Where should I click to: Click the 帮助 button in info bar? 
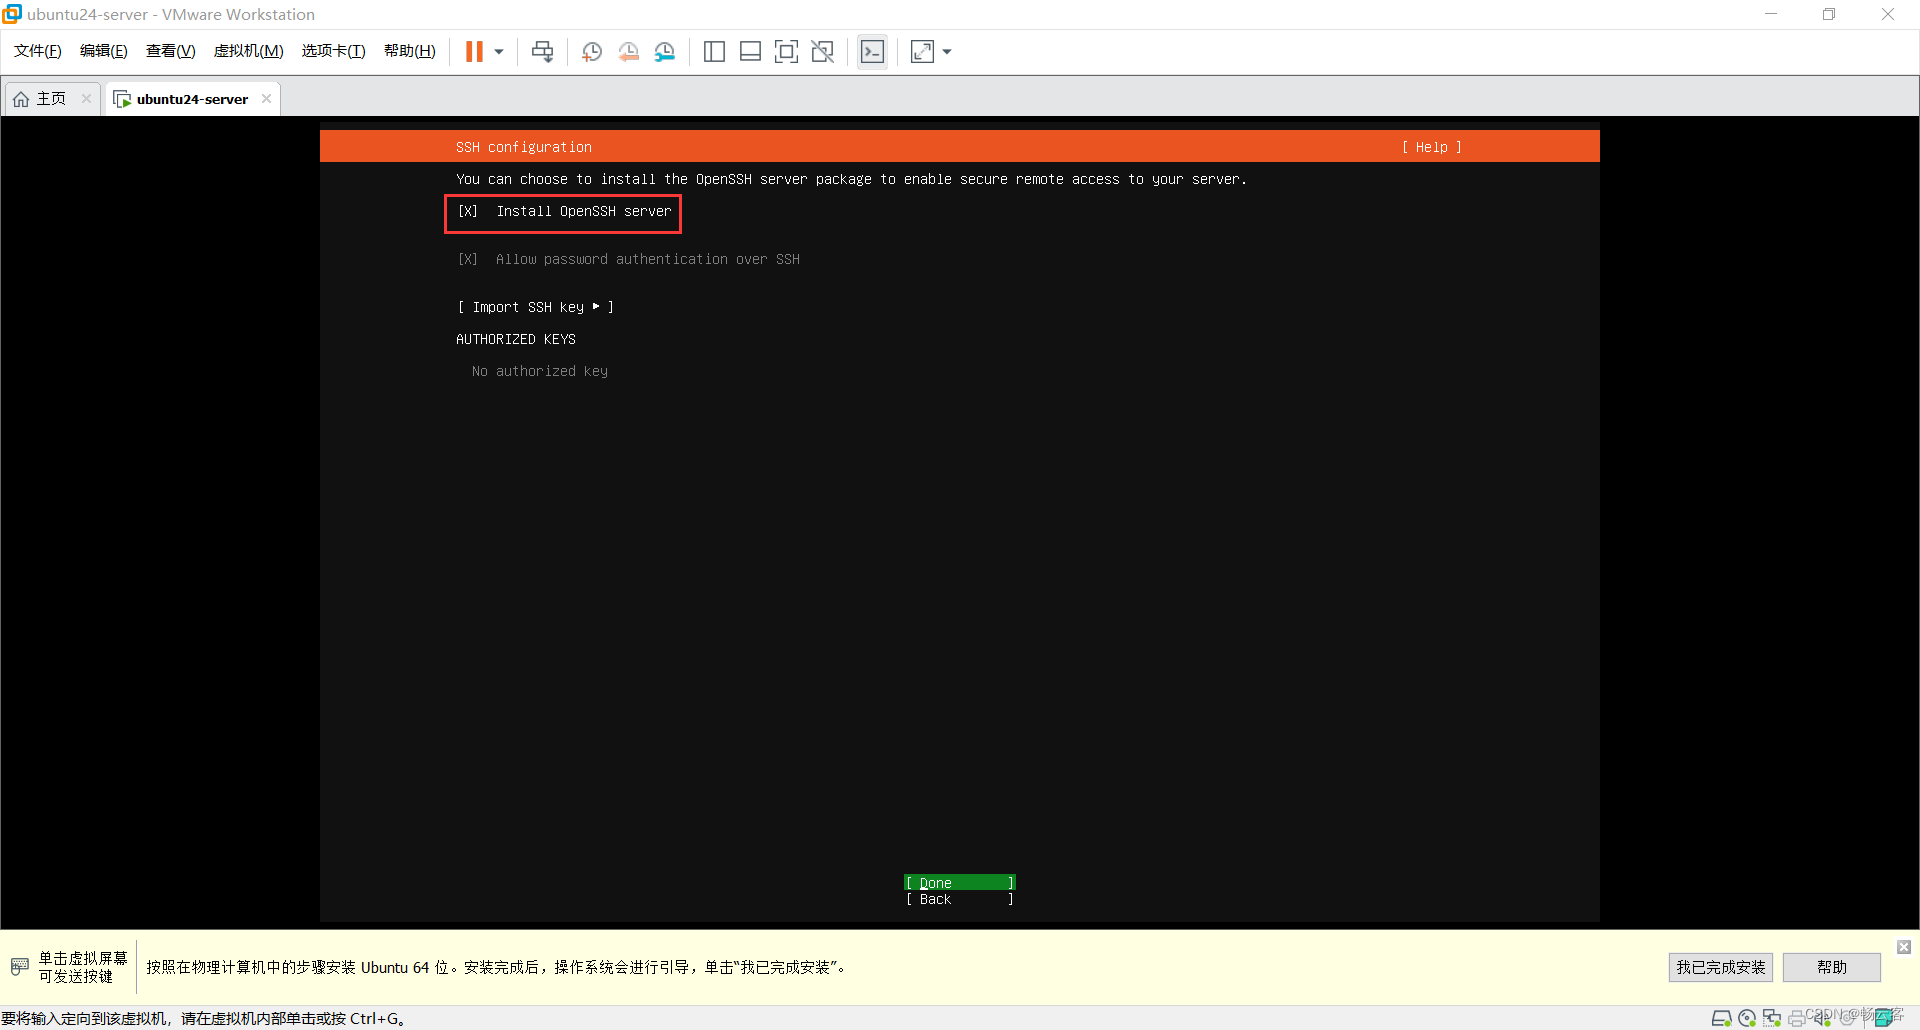(x=1832, y=967)
